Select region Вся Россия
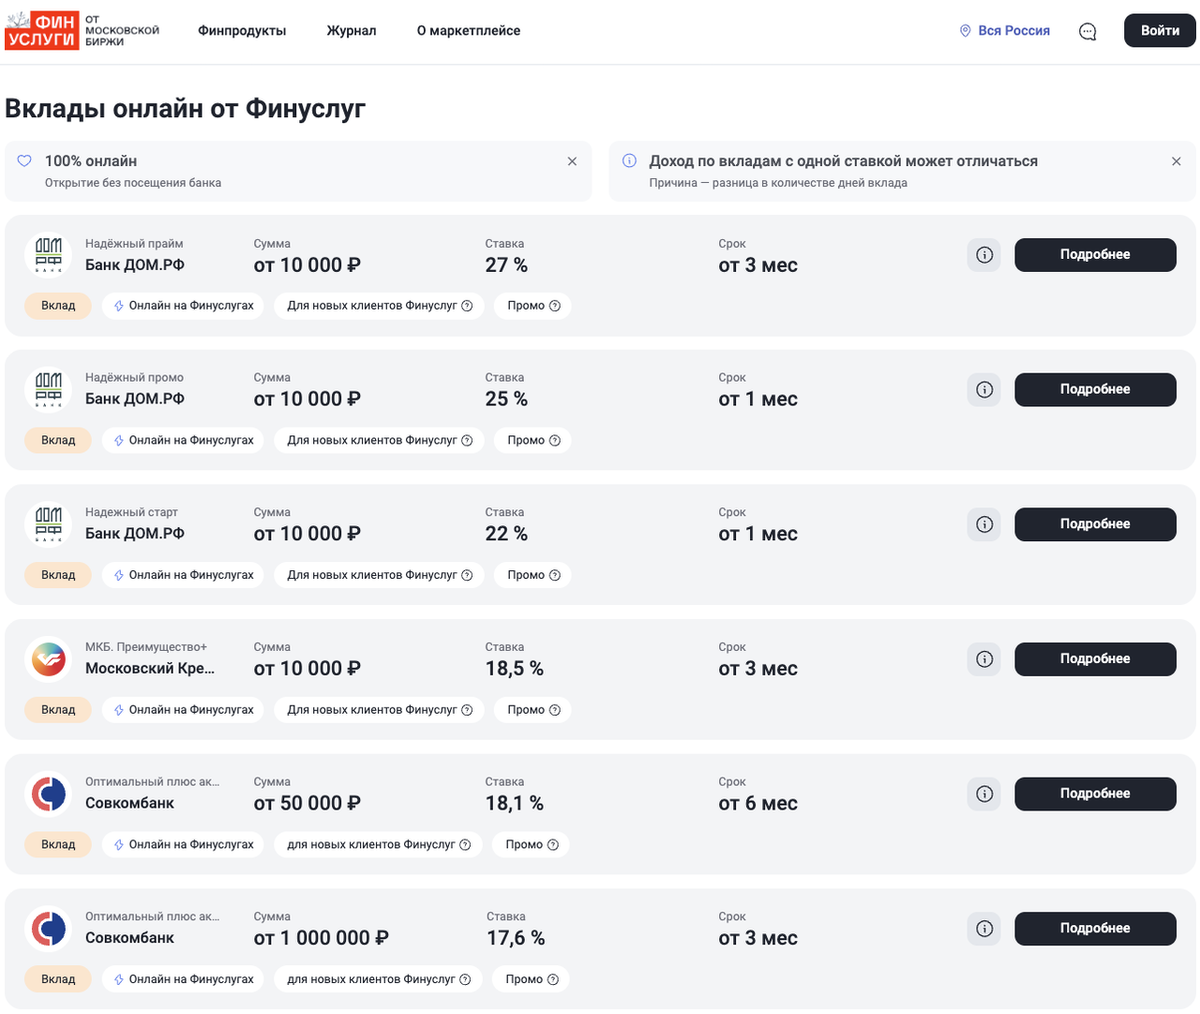Image resolution: width=1200 pixels, height=1014 pixels. click(x=1005, y=31)
